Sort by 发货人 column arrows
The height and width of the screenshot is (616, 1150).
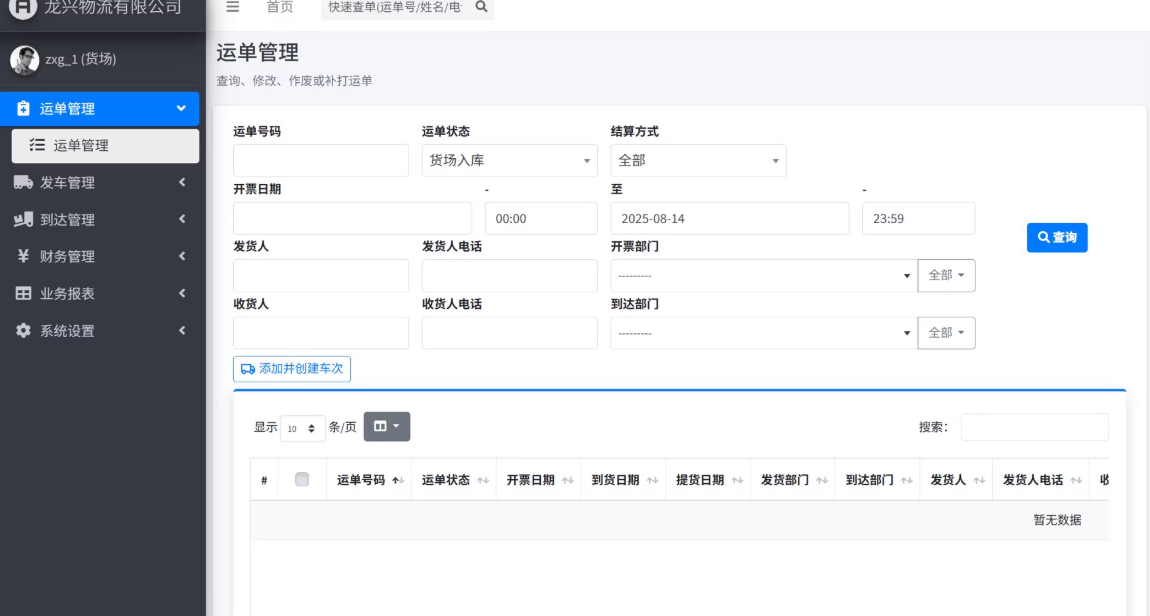(979, 480)
